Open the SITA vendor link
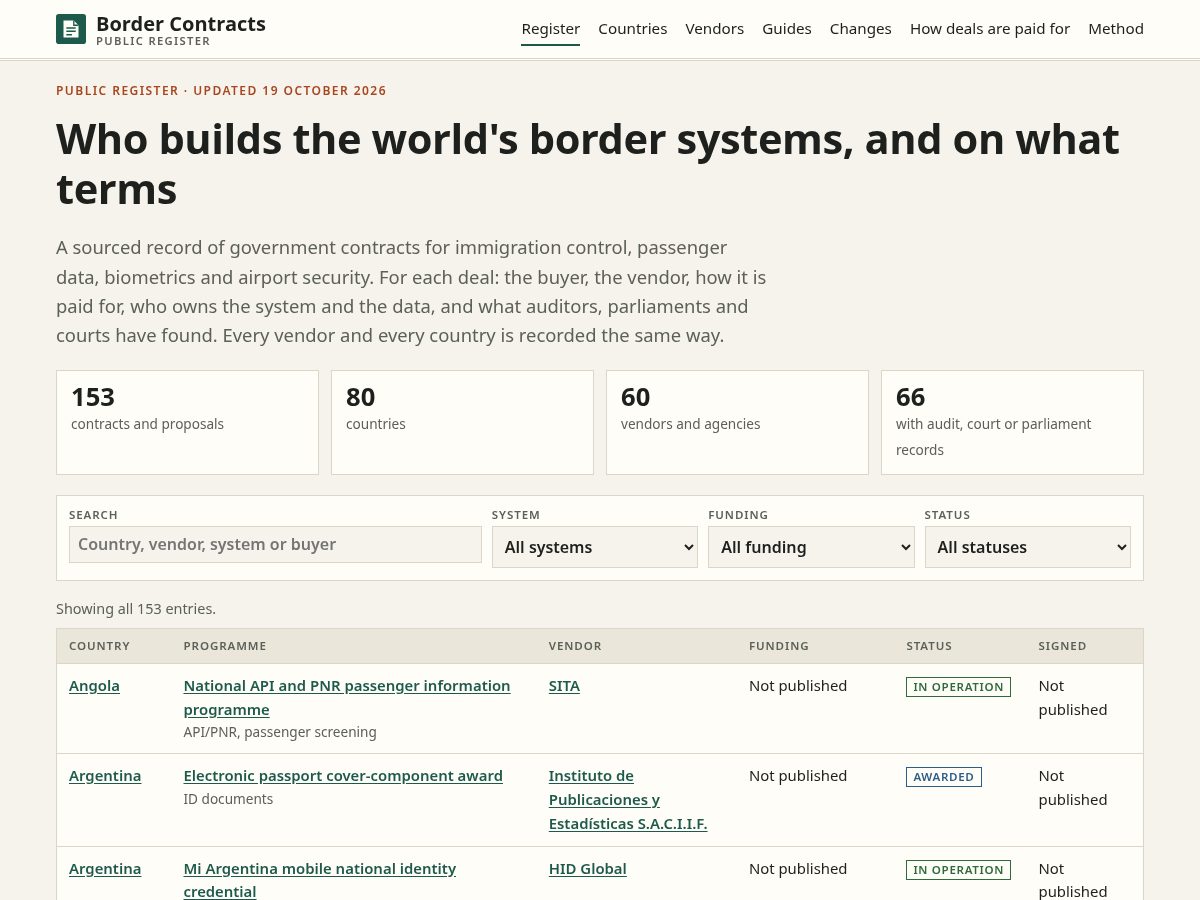 564,686
